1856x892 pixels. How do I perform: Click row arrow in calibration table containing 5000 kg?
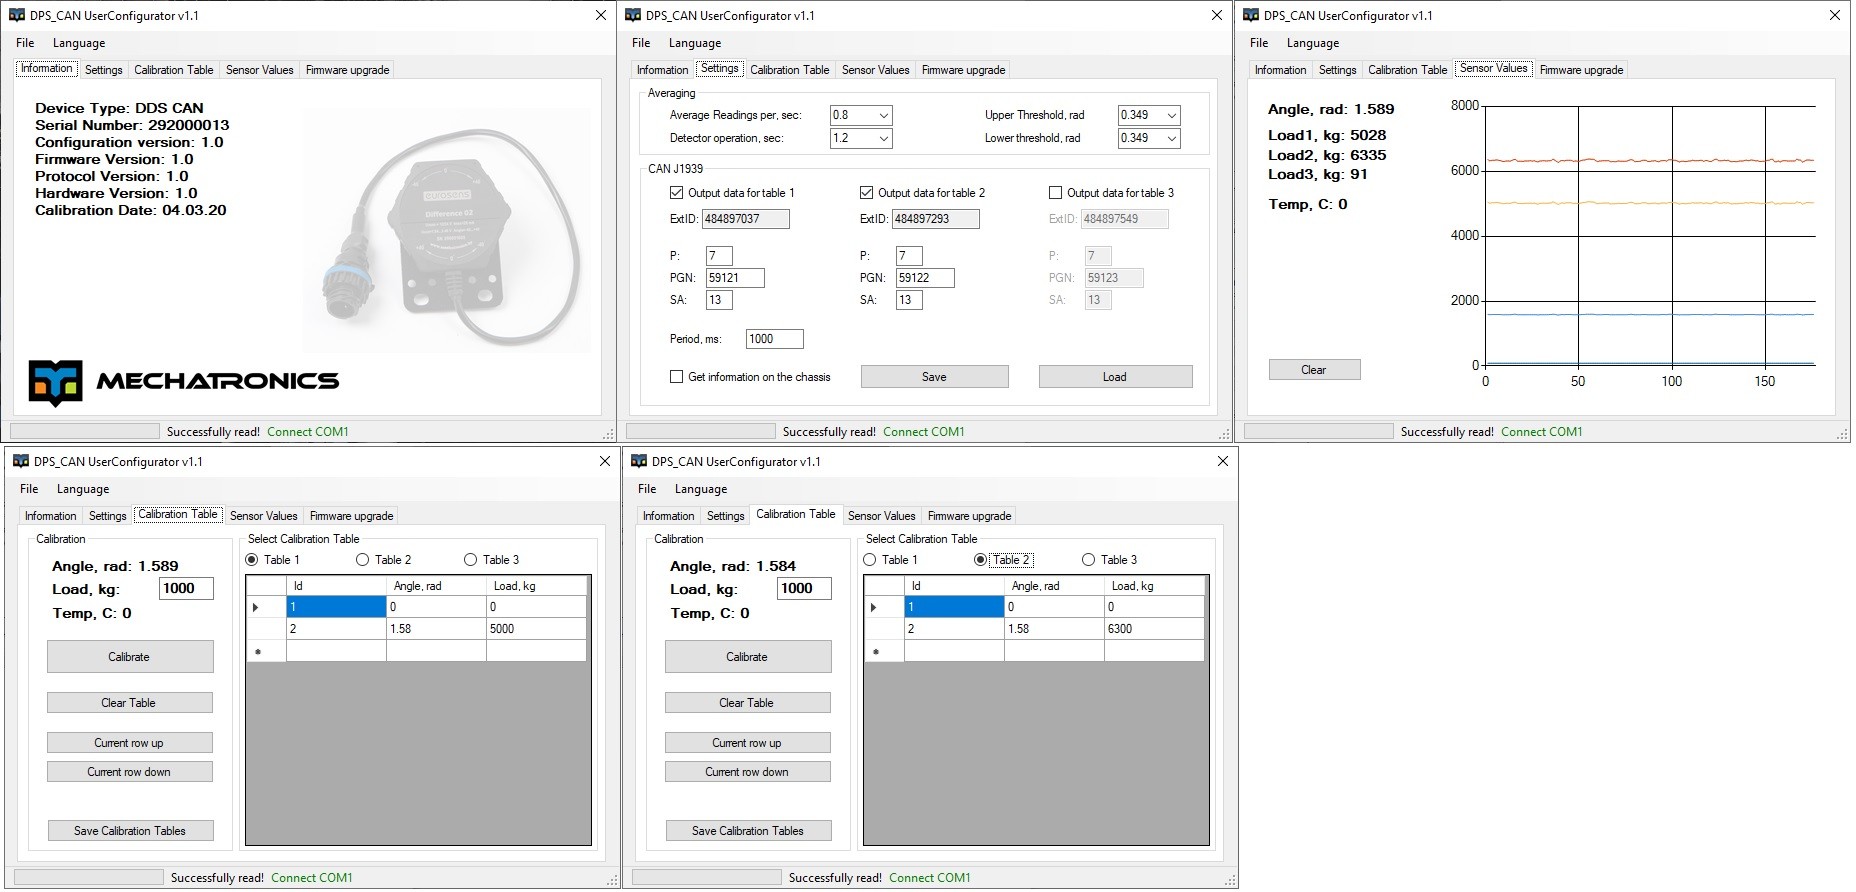point(256,607)
